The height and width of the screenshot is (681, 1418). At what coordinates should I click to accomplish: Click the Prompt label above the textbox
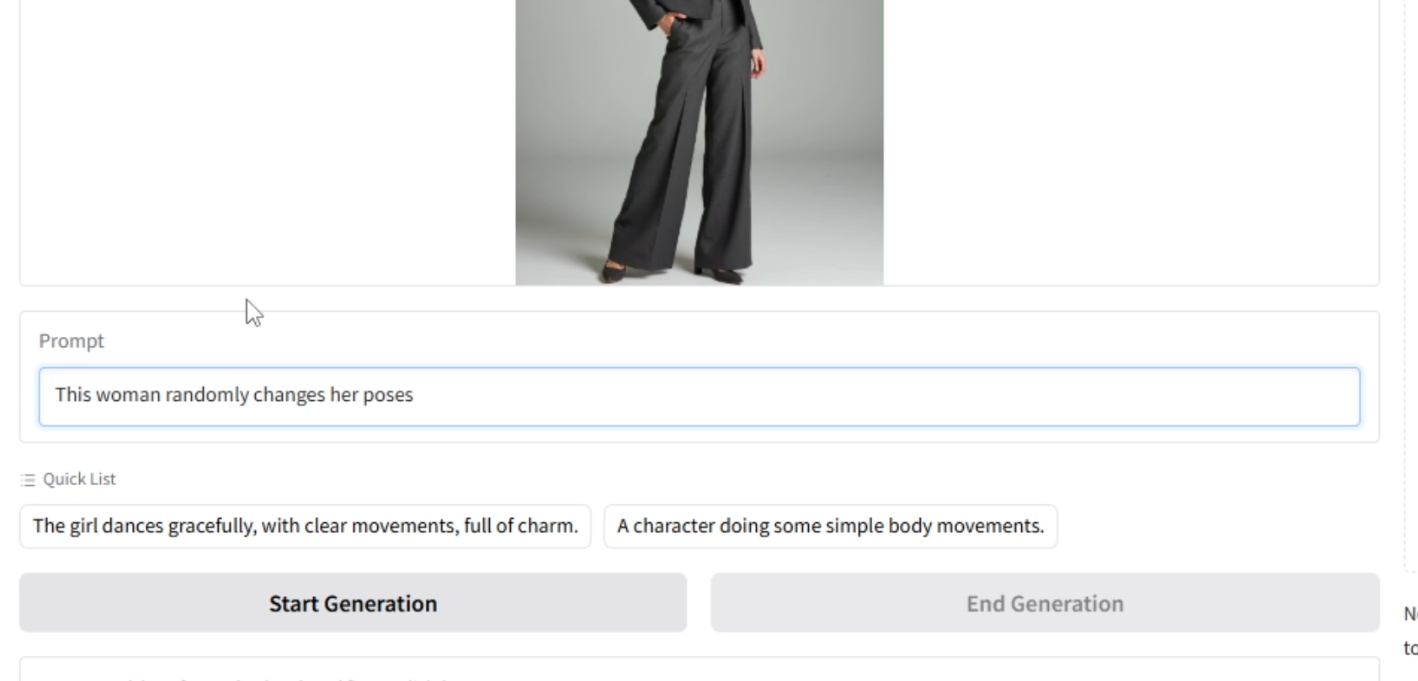[x=71, y=341]
